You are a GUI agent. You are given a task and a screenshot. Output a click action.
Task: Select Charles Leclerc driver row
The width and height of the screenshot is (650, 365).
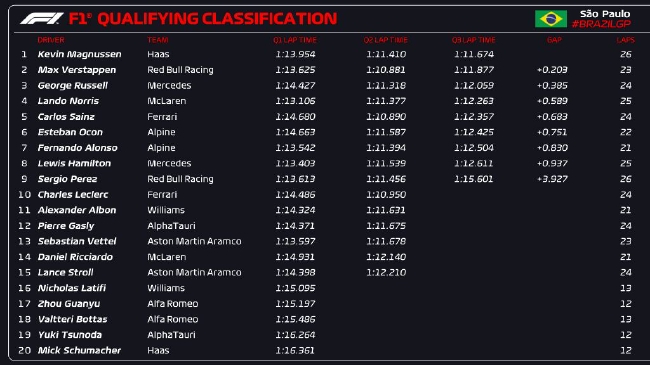point(325,195)
